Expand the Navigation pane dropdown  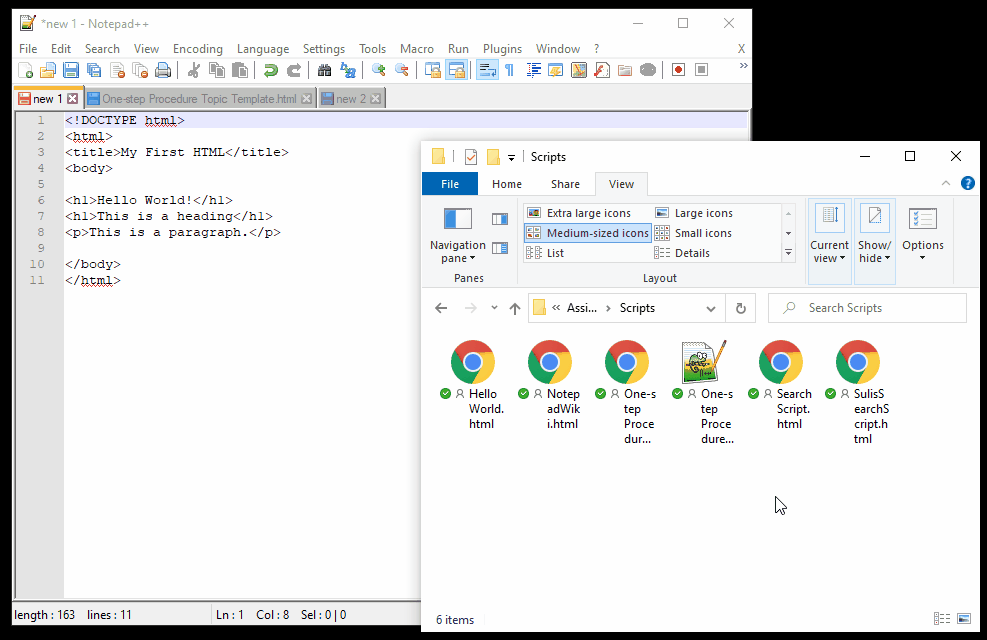(458, 251)
